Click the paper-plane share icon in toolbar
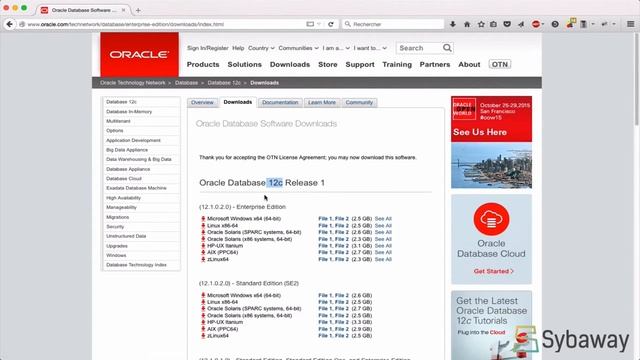 (x=521, y=24)
